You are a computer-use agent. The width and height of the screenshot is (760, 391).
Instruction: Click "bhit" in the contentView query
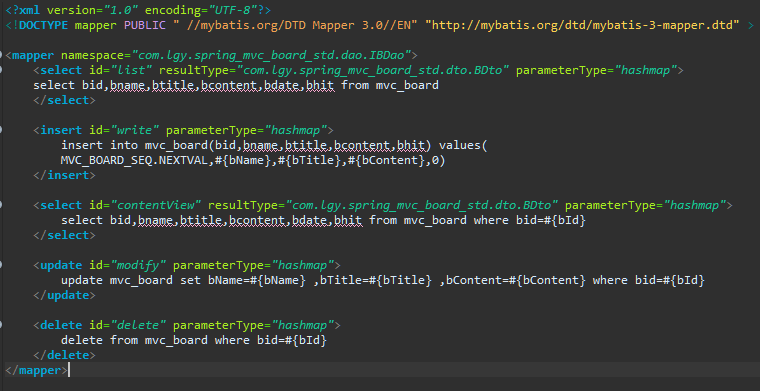348,220
